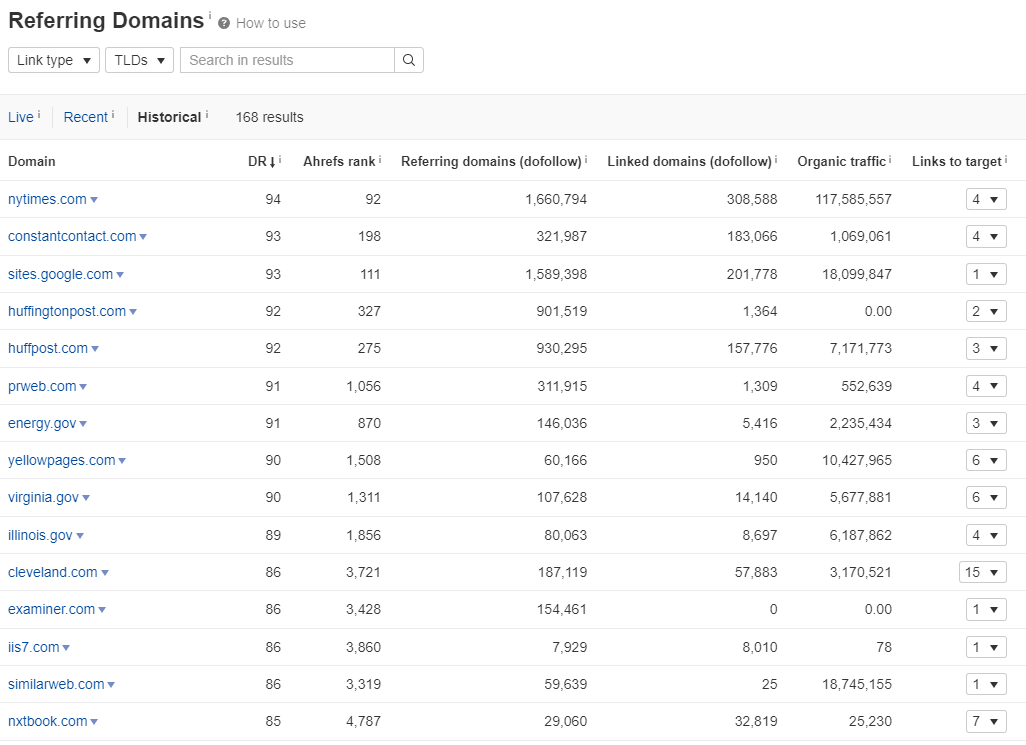Open nxtbook.com links to target dropdown
The height and width of the screenshot is (745, 1026).
point(986,721)
